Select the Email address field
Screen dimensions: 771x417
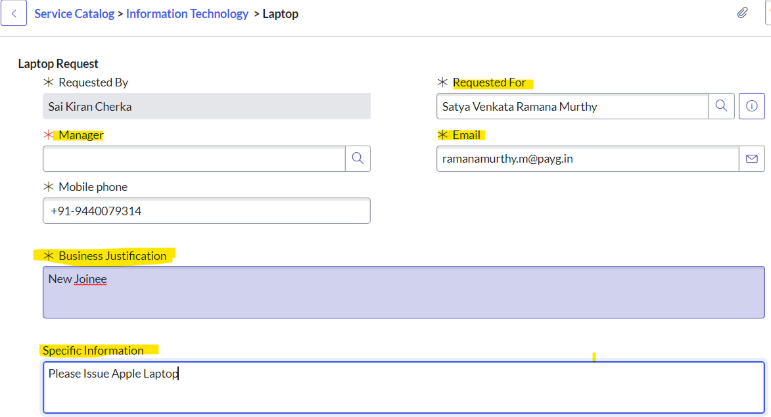[x=586, y=158]
